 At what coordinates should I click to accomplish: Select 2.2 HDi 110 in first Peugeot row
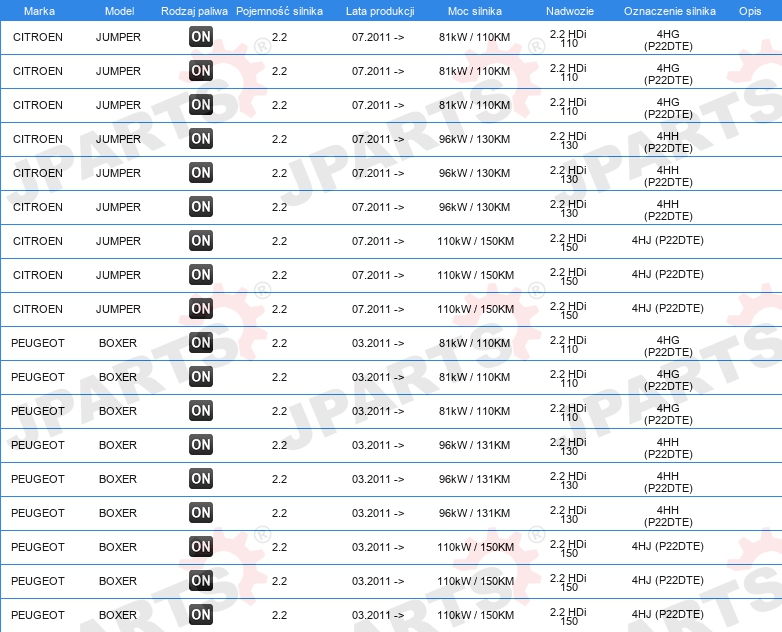coord(568,345)
